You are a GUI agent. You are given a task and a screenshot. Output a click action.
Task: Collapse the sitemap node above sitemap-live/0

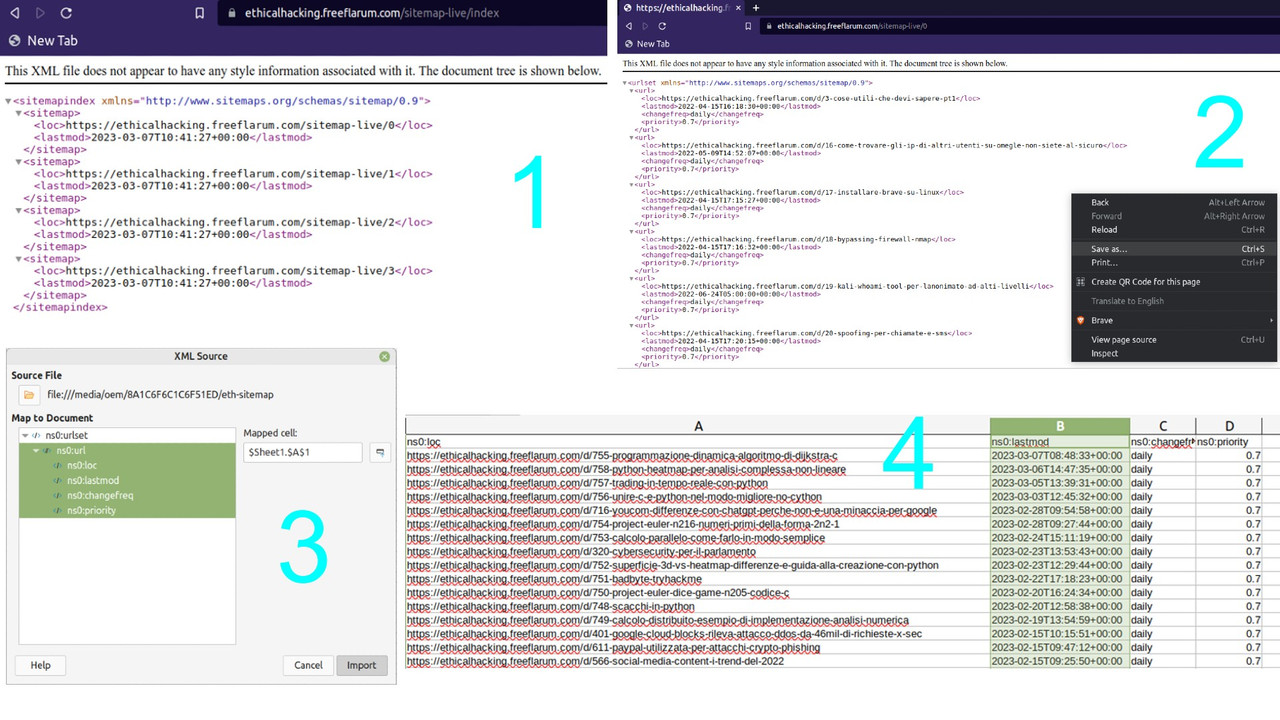[18, 113]
